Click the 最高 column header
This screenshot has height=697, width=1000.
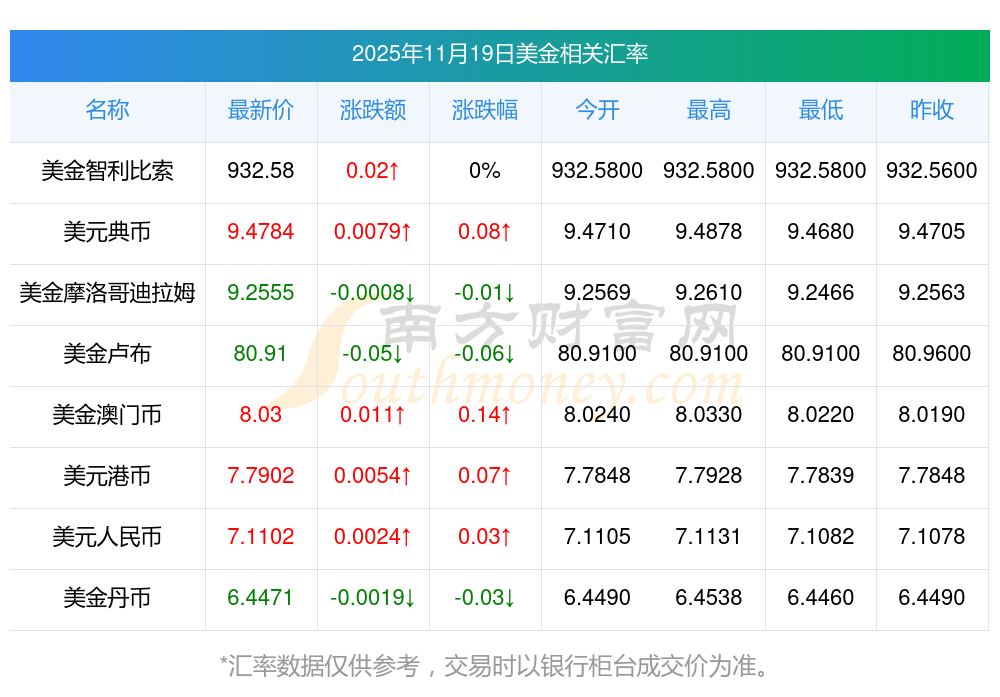coord(708,111)
